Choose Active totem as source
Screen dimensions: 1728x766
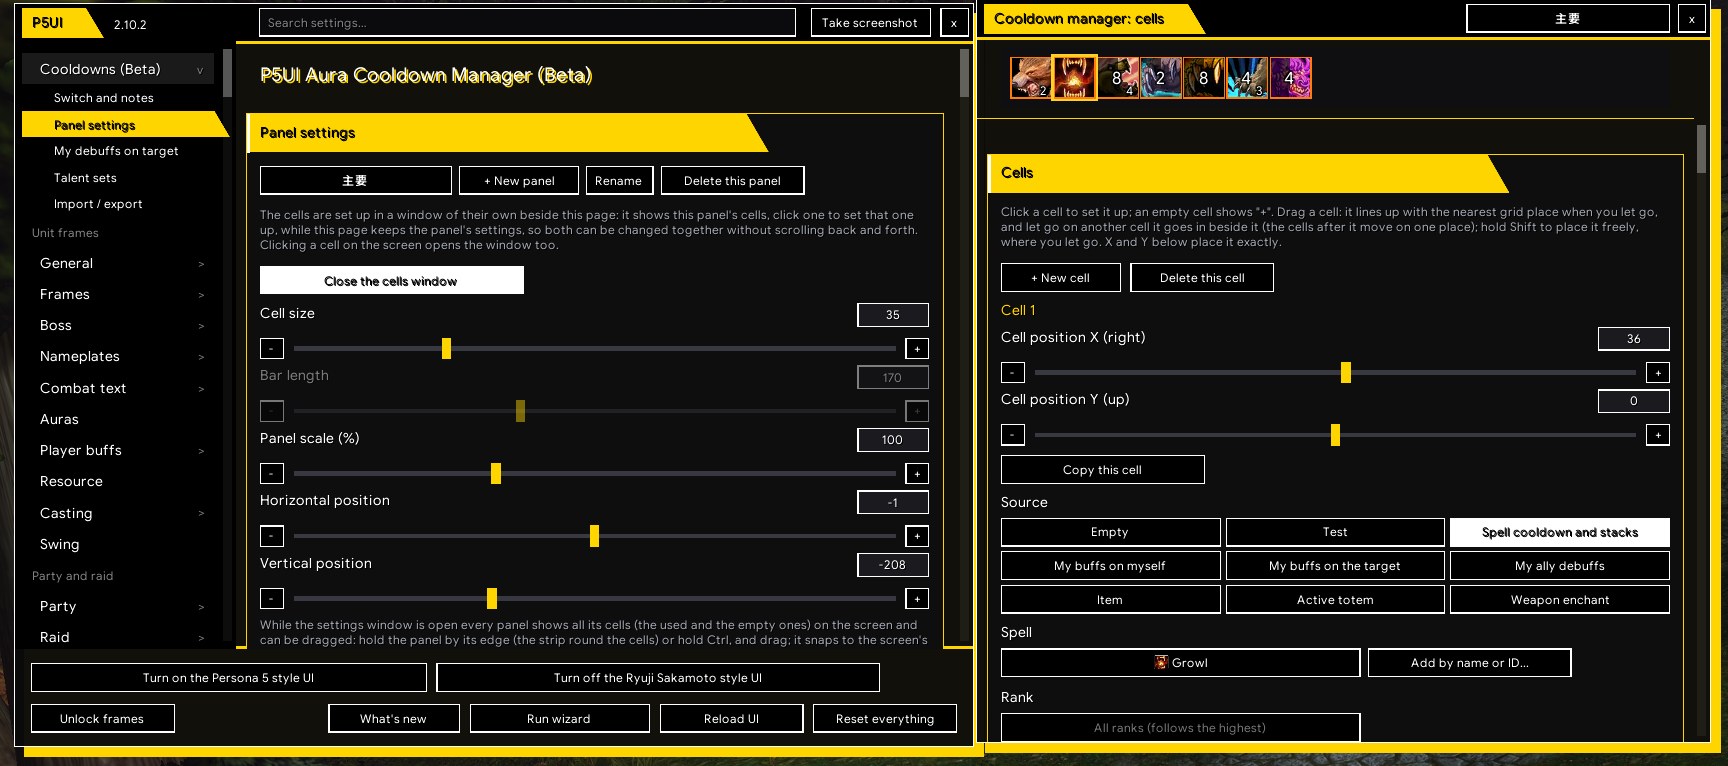(1335, 600)
